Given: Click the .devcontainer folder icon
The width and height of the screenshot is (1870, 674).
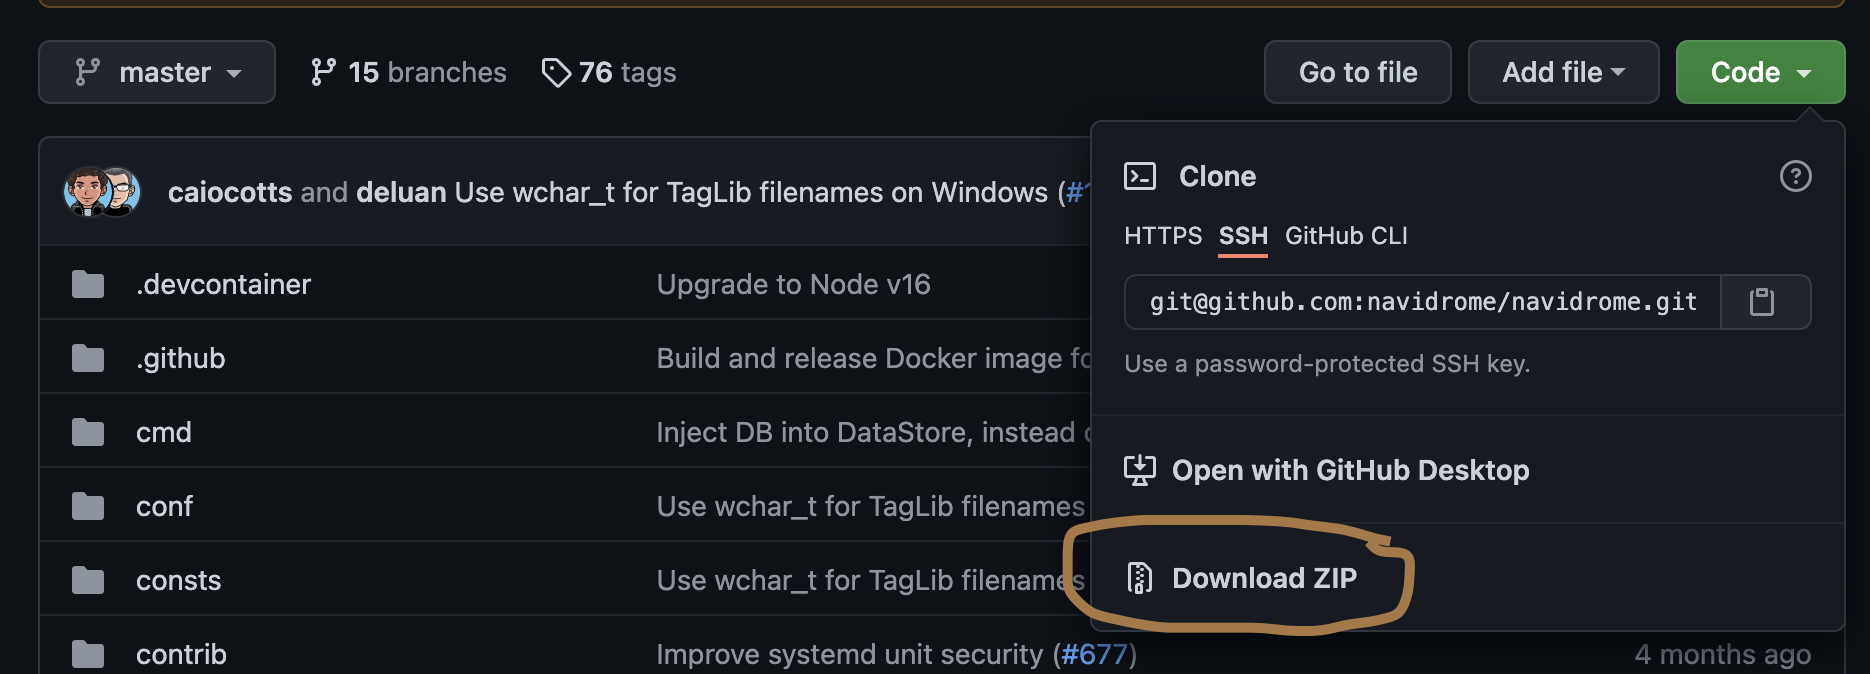Looking at the screenshot, I should click(x=87, y=283).
